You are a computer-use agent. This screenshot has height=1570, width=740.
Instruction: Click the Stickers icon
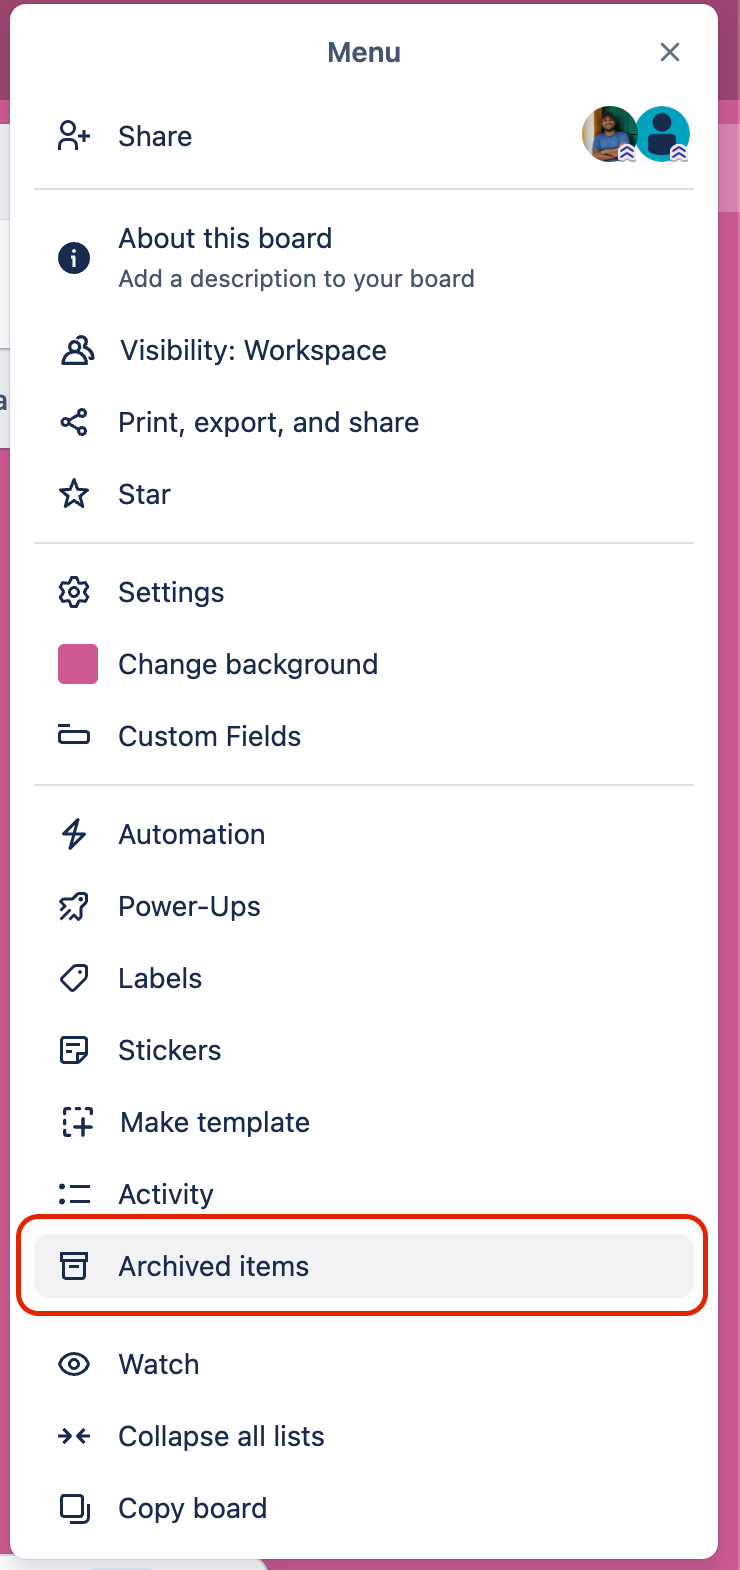pos(74,1050)
